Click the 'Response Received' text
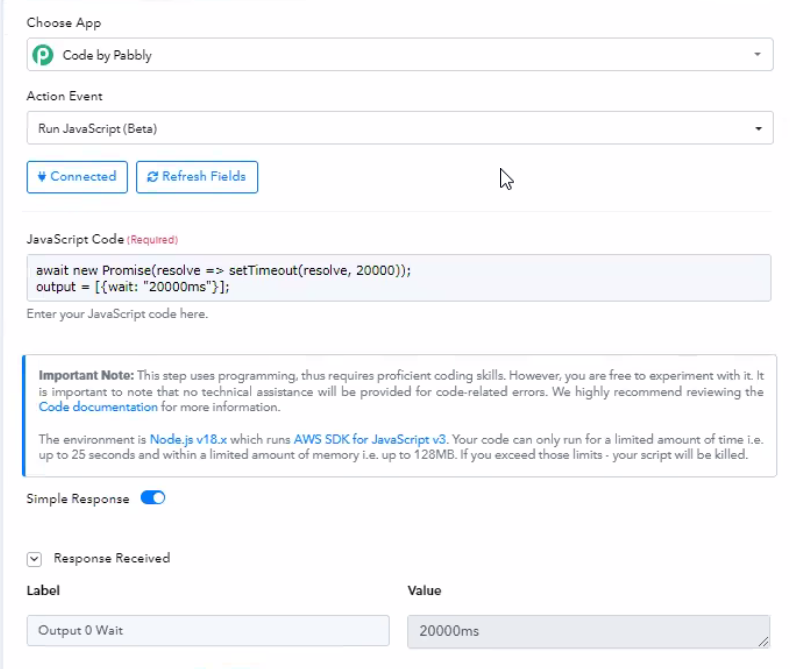This screenshot has height=669, width=790. [x=112, y=558]
